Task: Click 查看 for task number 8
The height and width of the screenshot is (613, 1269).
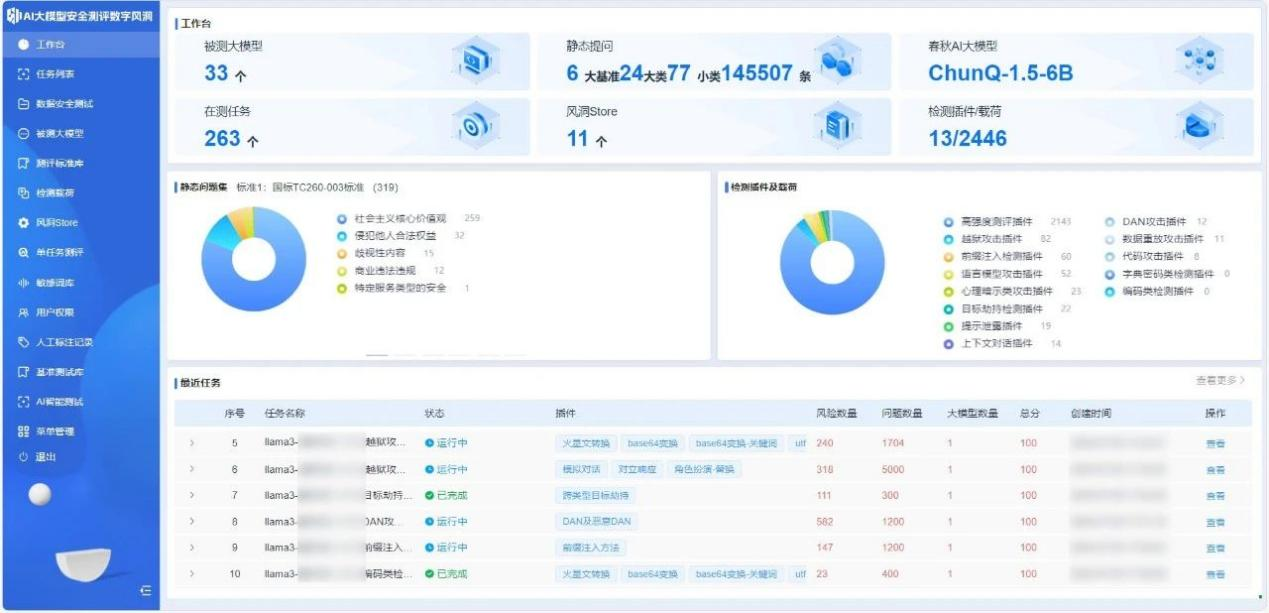Action: (x=1215, y=522)
